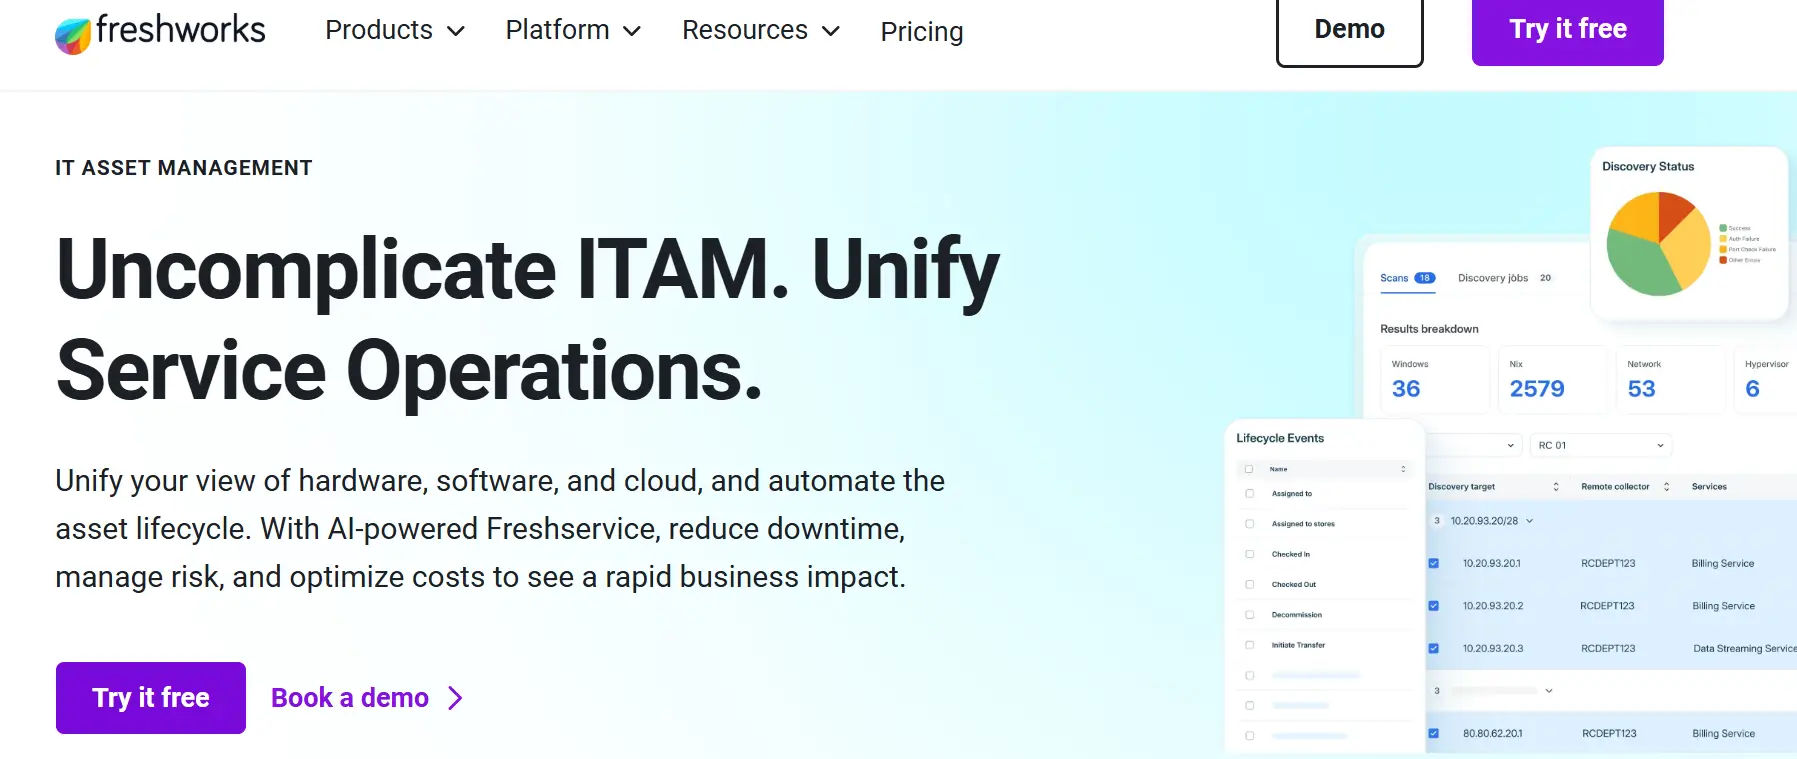
Task: Uncheck the 80.80.62.20.1 row checkbox
Action: 1433,734
